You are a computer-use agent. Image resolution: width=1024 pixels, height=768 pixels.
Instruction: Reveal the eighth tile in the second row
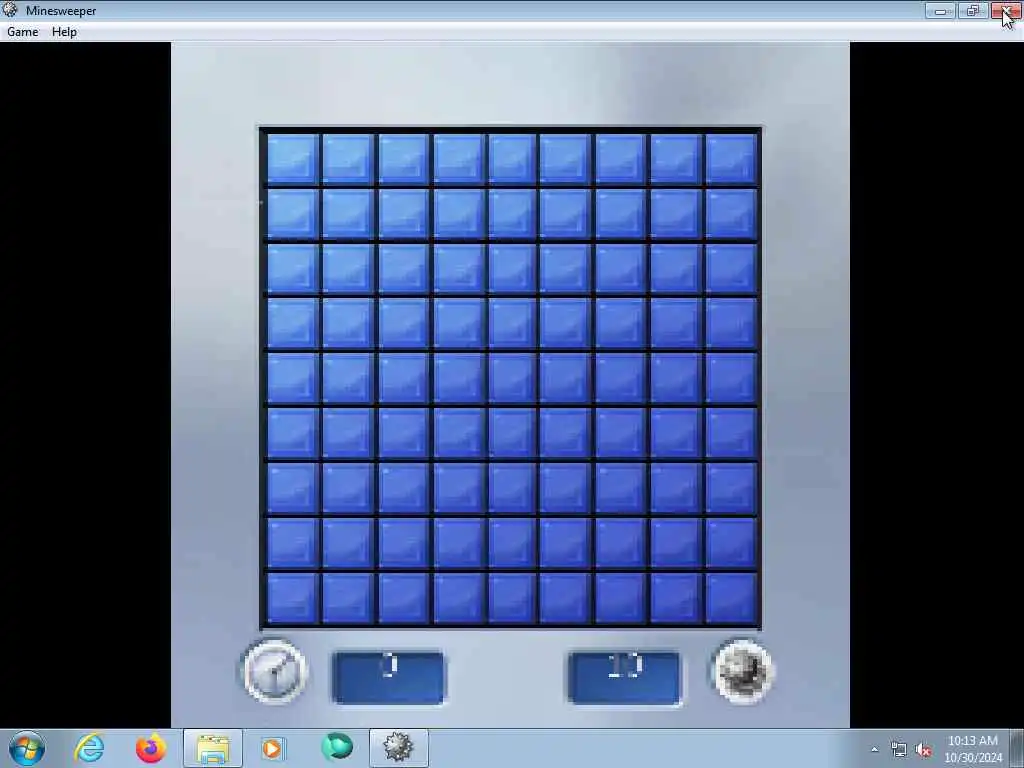675,214
